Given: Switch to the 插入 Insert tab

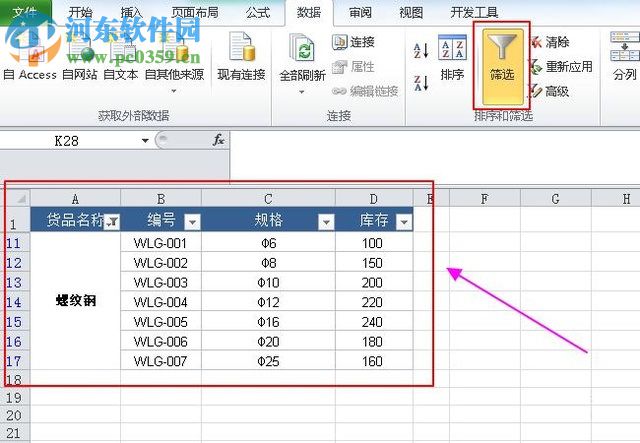Looking at the screenshot, I should 131,13.
